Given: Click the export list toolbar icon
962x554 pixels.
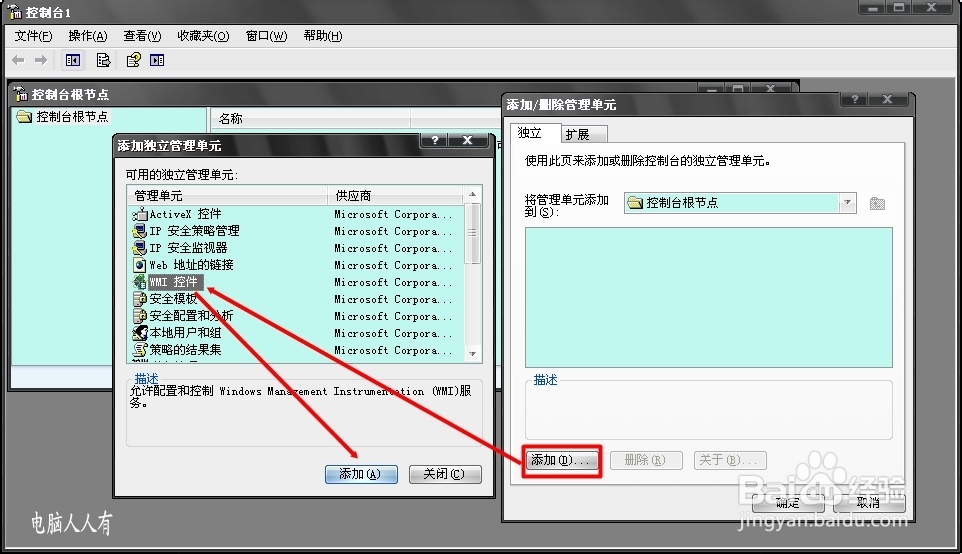Looking at the screenshot, I should click(103, 60).
